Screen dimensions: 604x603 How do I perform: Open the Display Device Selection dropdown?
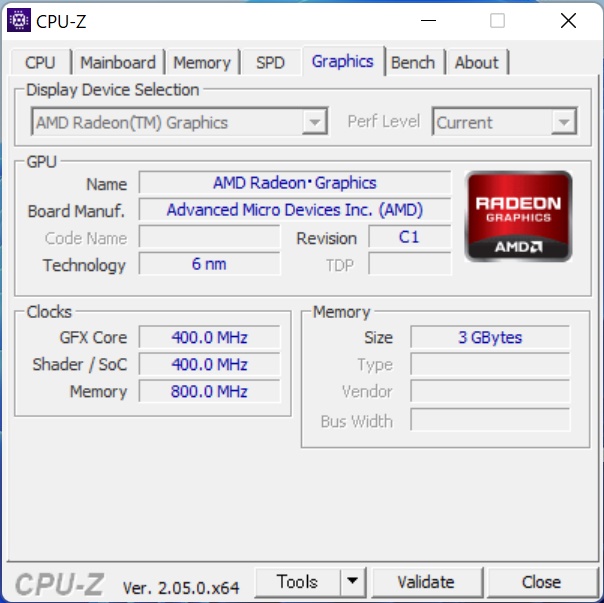(x=180, y=122)
